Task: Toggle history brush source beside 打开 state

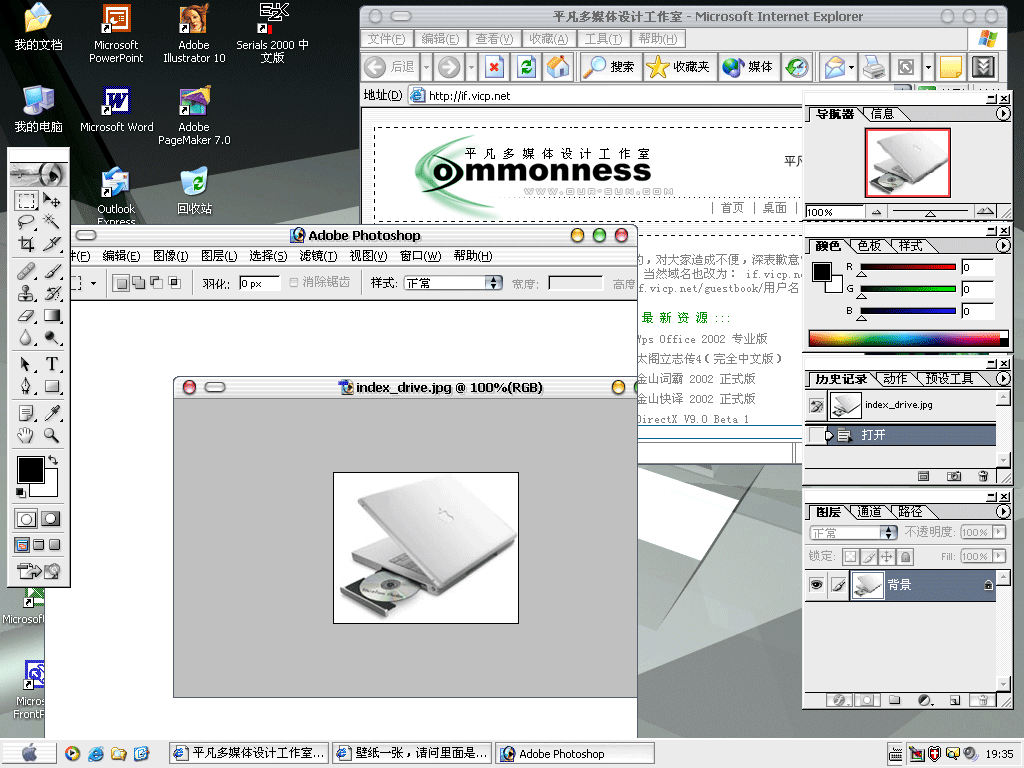Action: [816, 435]
